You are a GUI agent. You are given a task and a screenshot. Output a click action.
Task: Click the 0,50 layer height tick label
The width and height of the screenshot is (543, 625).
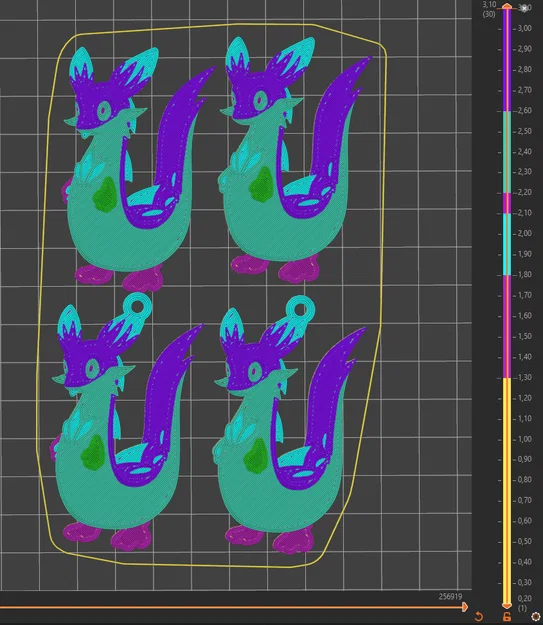click(524, 541)
